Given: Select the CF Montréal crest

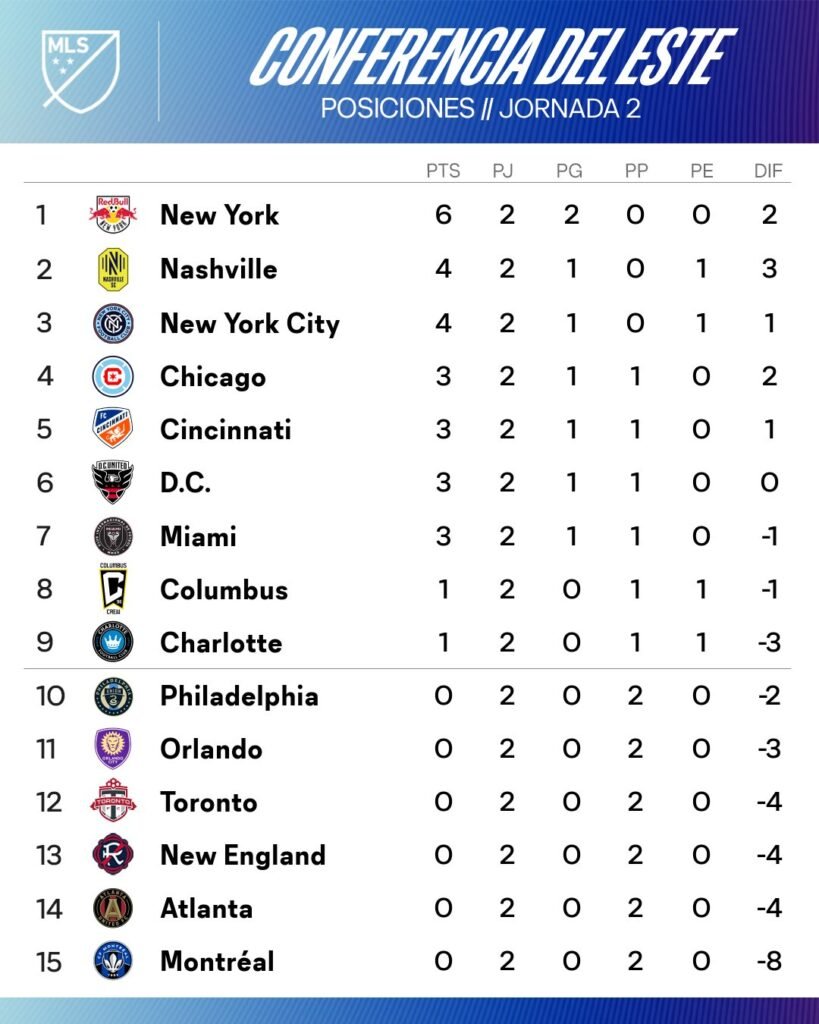Looking at the screenshot, I should (113, 961).
